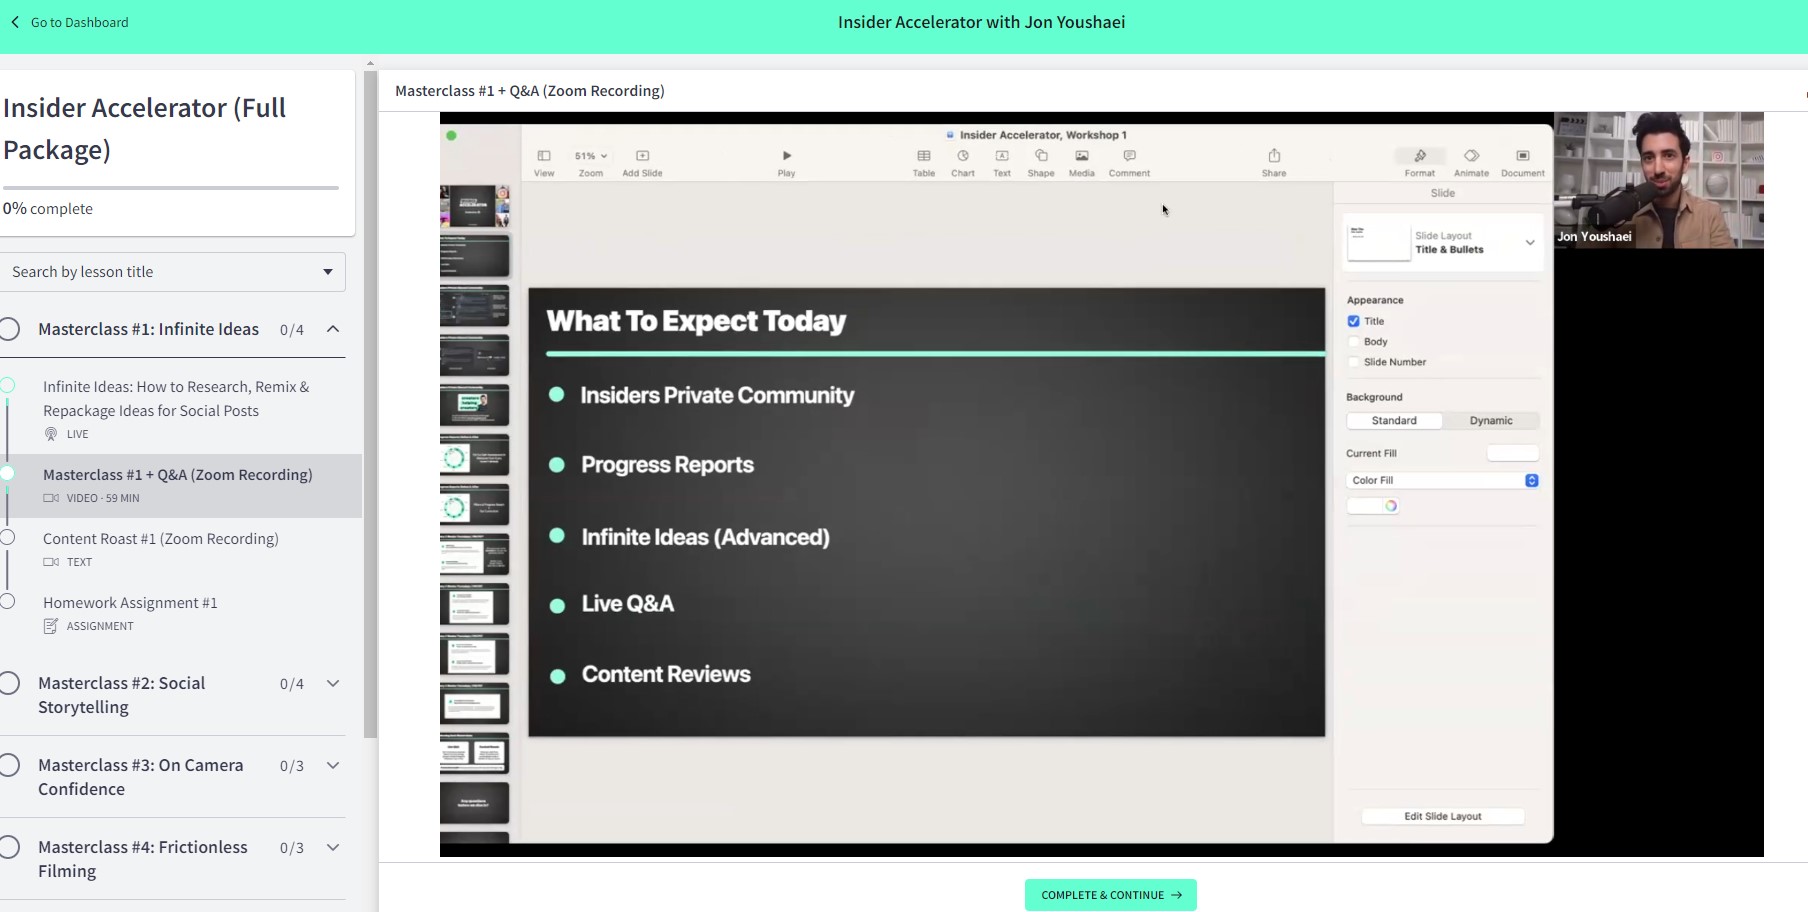Switch background to the Dynamic tab
1808x912 pixels.
(1491, 420)
